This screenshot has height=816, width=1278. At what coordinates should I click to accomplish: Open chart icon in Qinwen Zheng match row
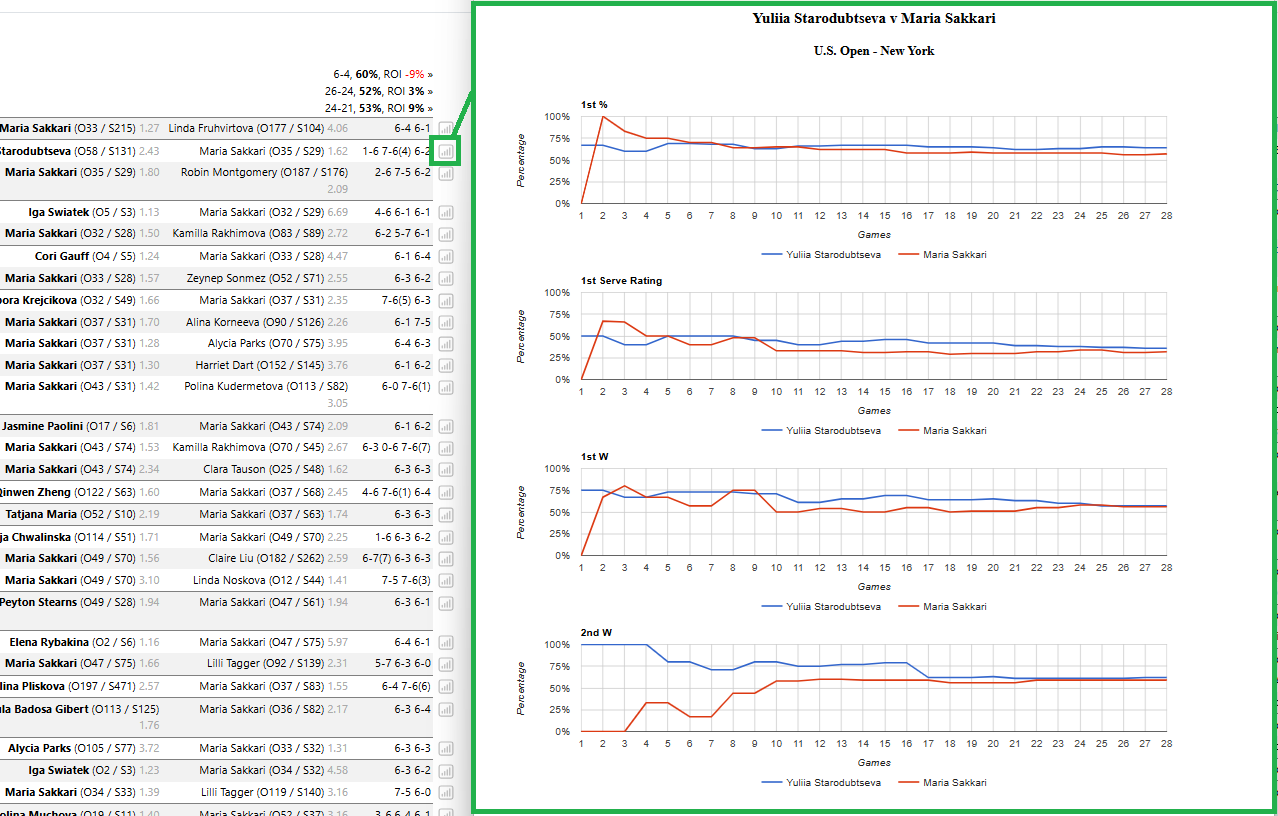pyautogui.click(x=445, y=493)
